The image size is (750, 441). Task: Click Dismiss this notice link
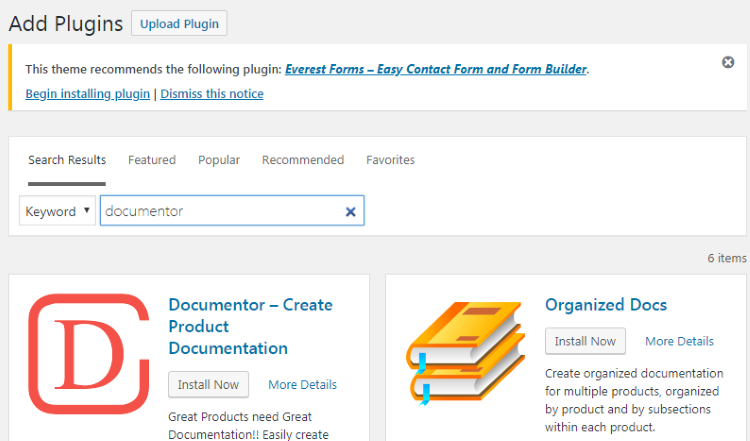click(212, 94)
